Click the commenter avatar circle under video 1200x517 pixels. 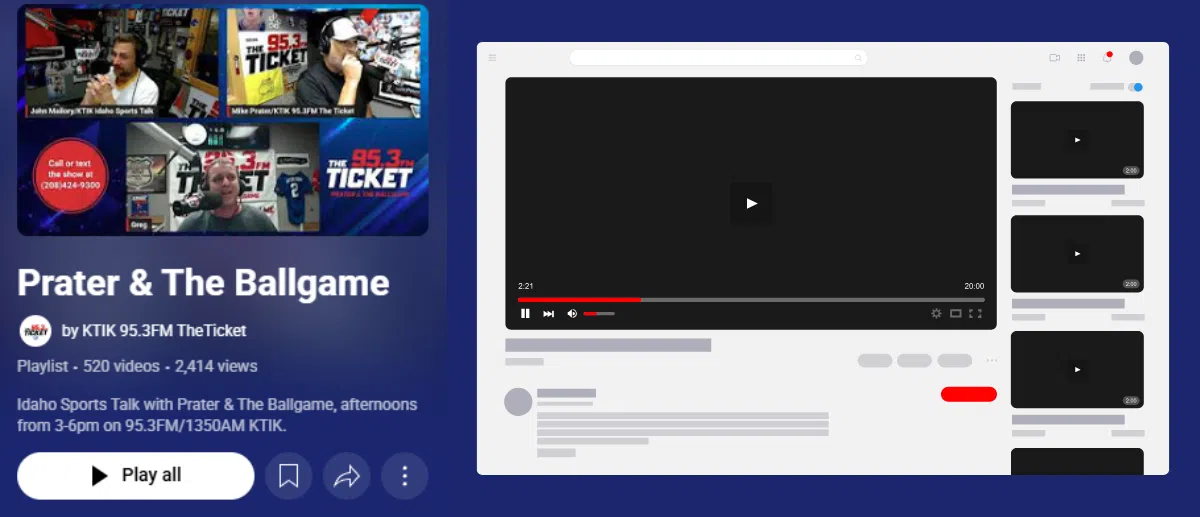(518, 402)
